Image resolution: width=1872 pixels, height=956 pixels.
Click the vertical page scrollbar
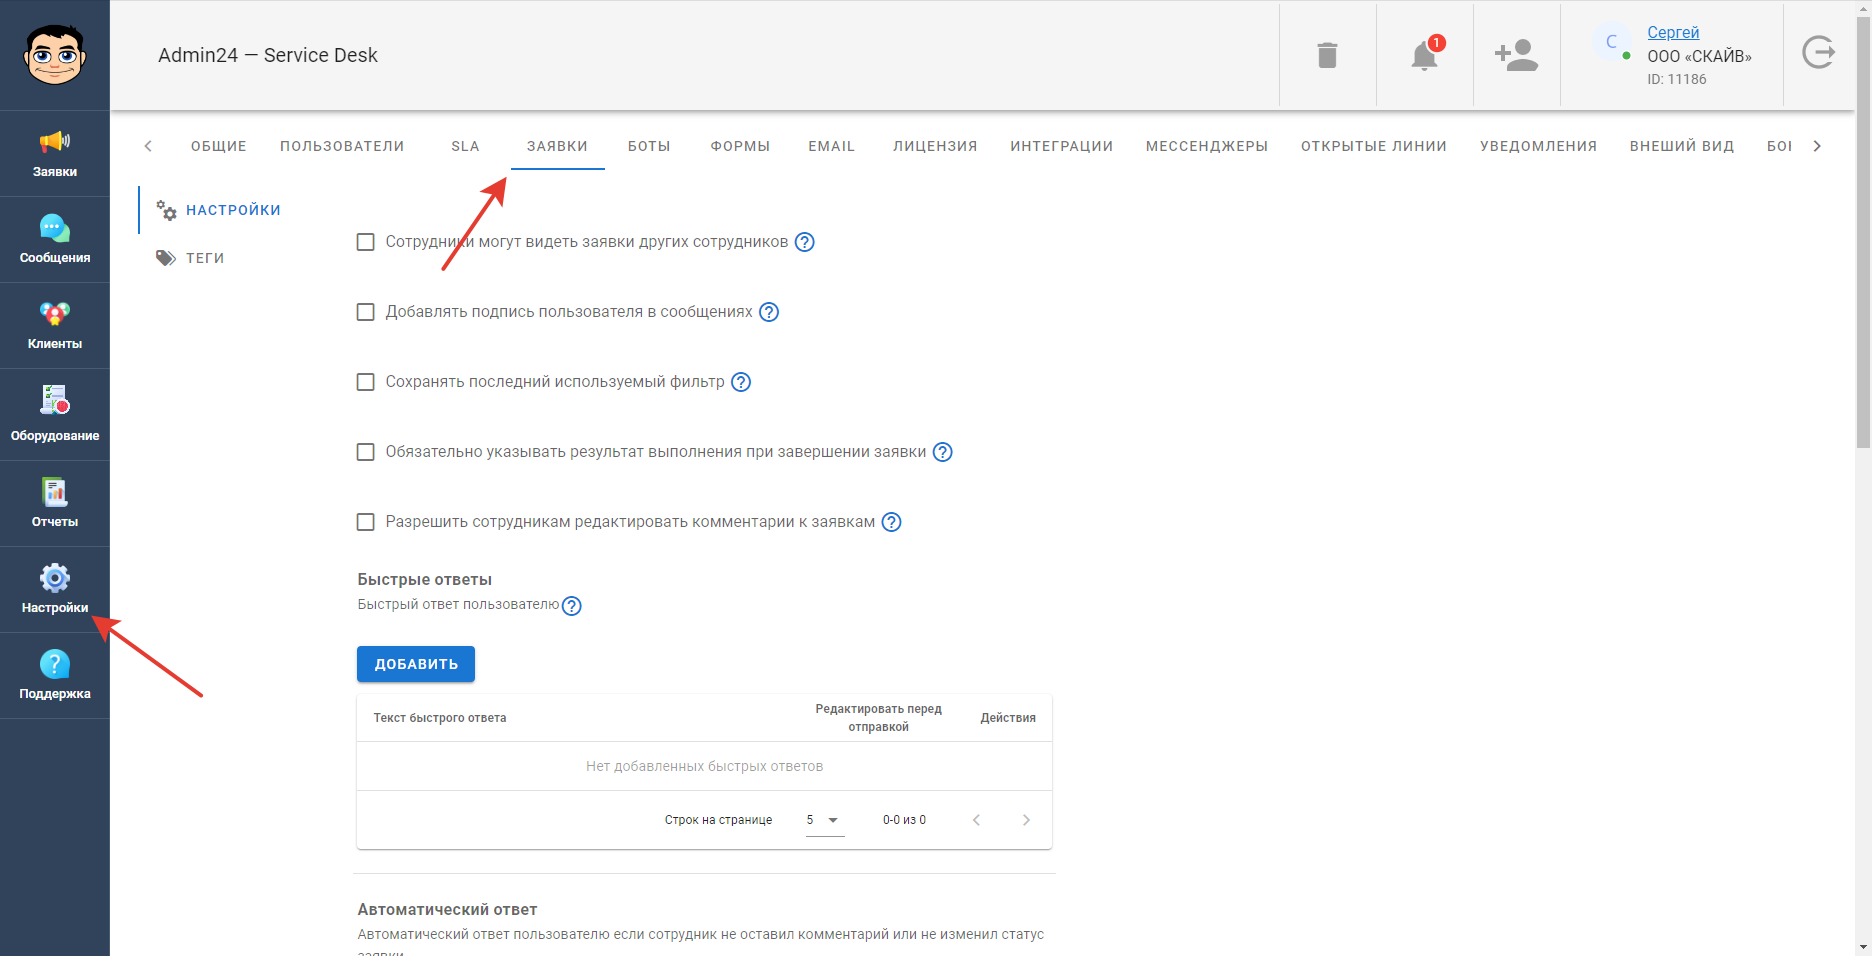[1863, 230]
